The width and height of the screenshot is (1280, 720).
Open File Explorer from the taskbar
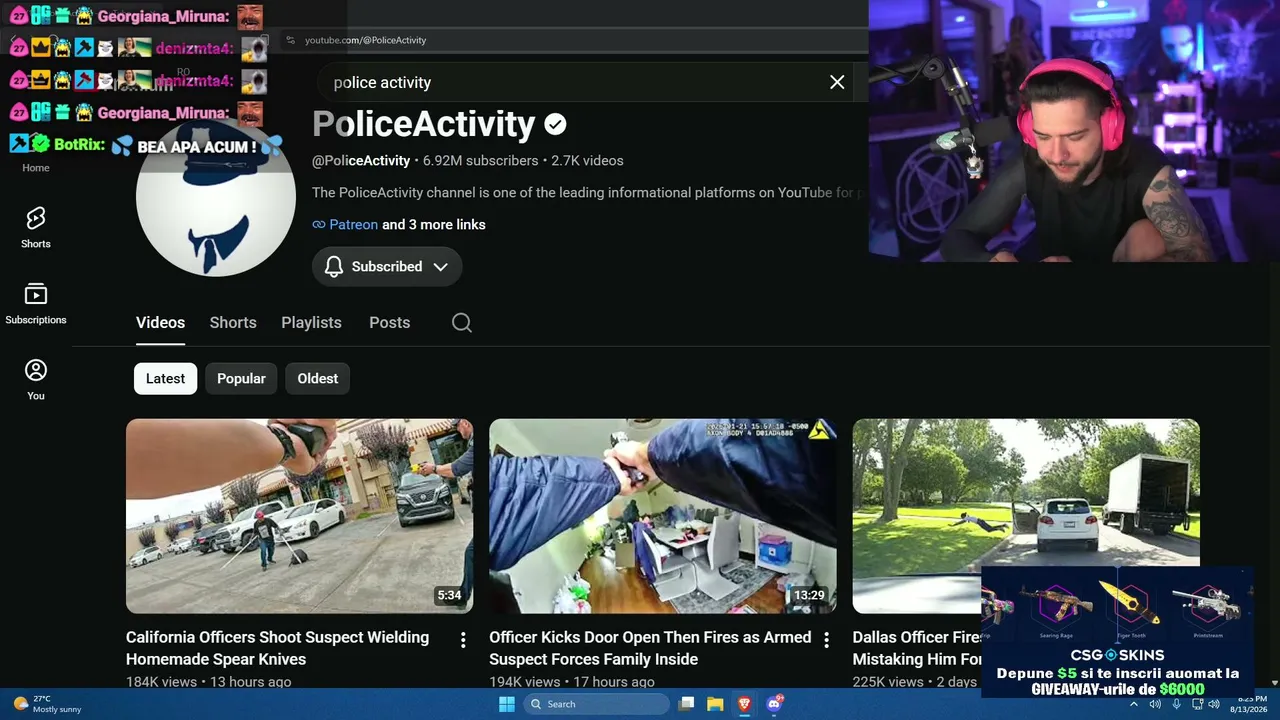pos(715,704)
